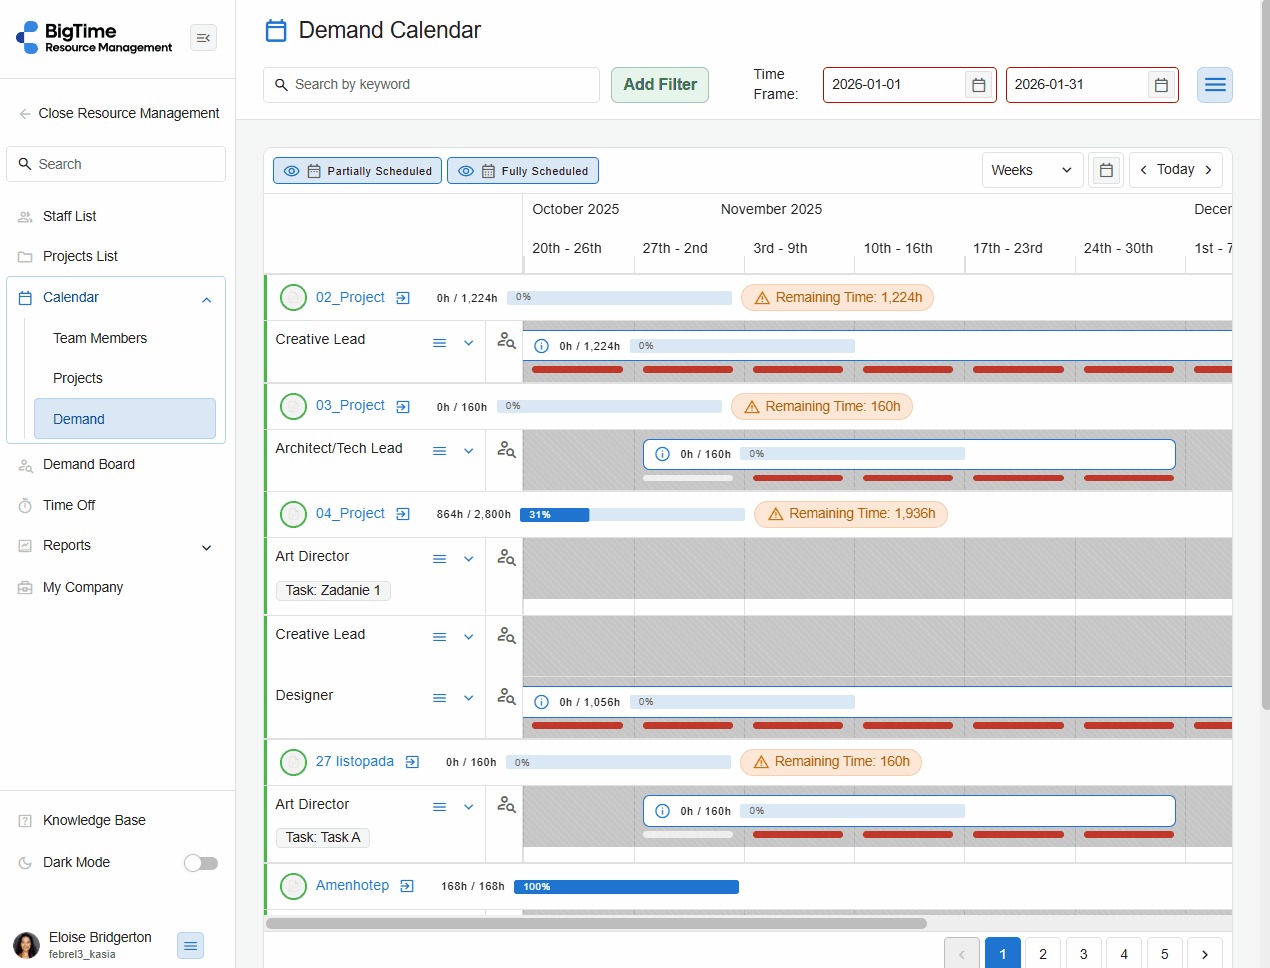
Task: Toggle Dark Mode switch
Action: [x=201, y=863]
